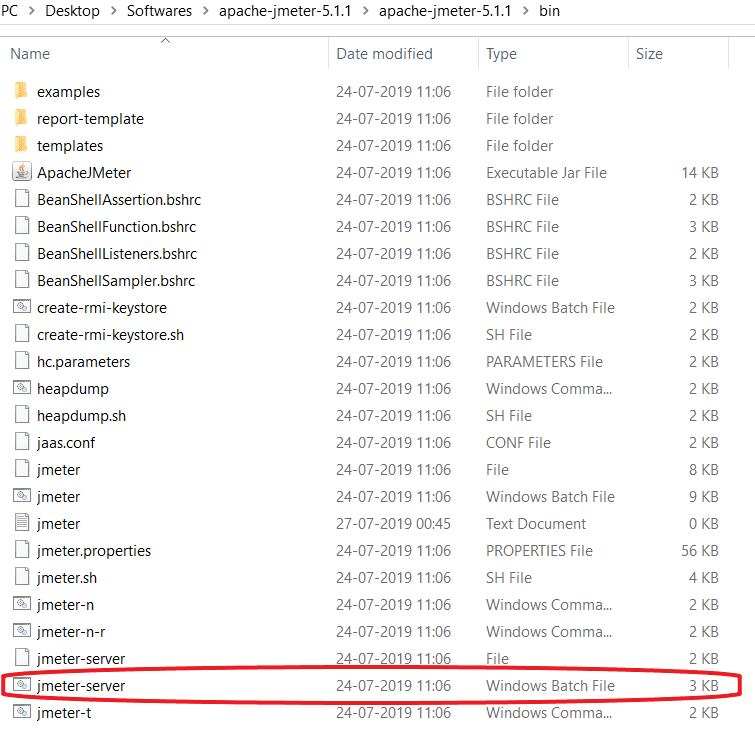
Task: Click the report-template folder icon
Action: point(21,118)
